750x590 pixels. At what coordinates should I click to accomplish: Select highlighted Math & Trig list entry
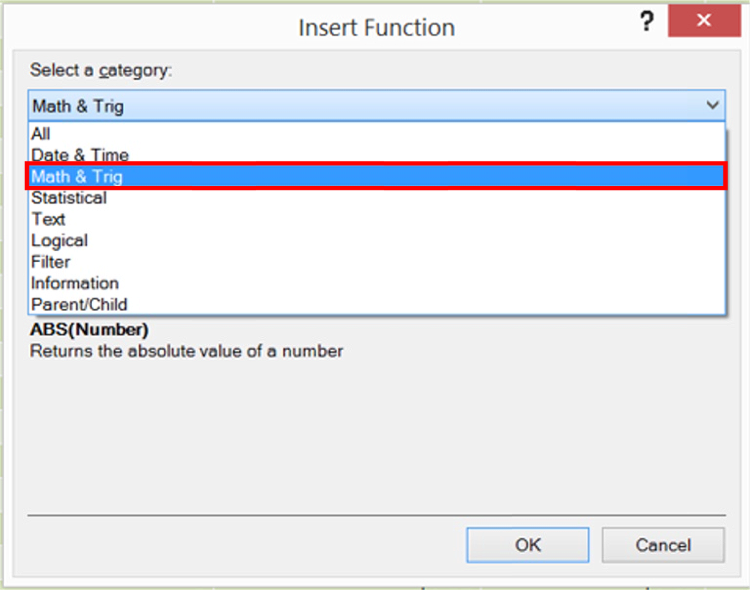click(x=77, y=176)
